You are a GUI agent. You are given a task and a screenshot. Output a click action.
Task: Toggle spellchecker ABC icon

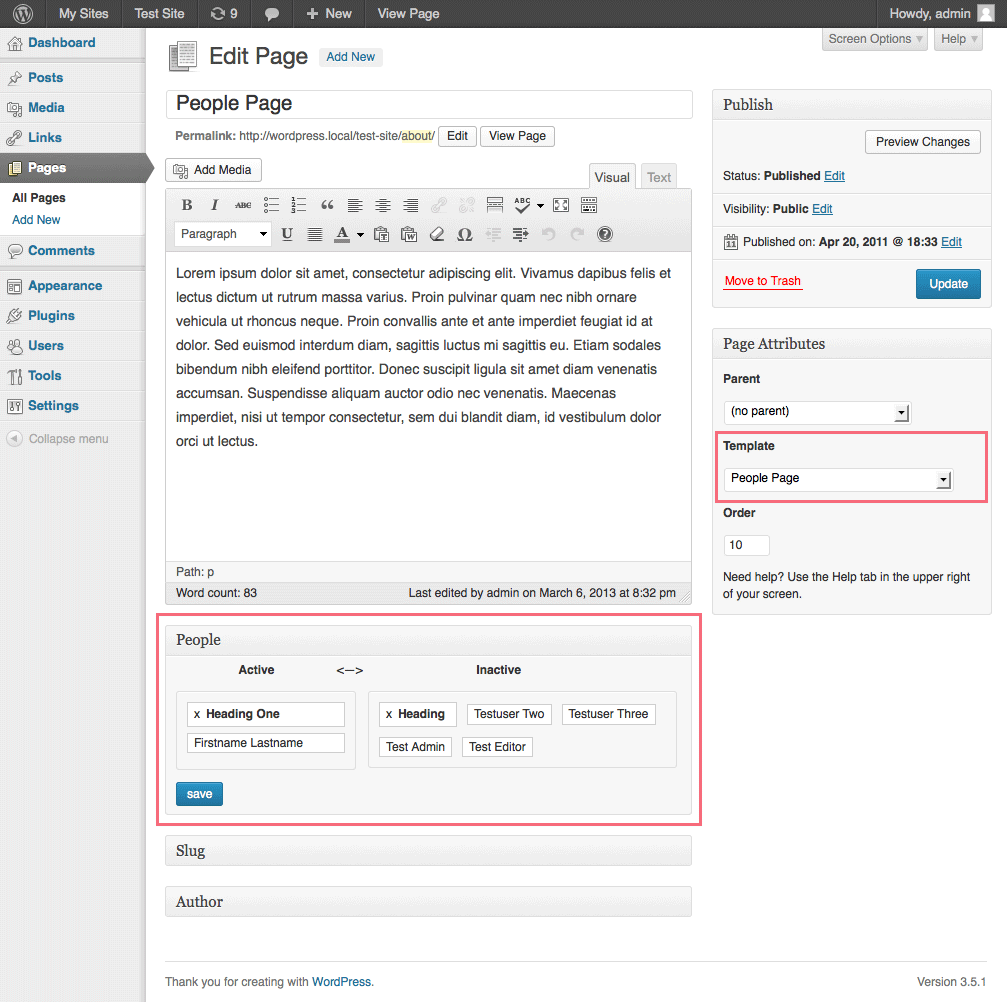[x=522, y=205]
